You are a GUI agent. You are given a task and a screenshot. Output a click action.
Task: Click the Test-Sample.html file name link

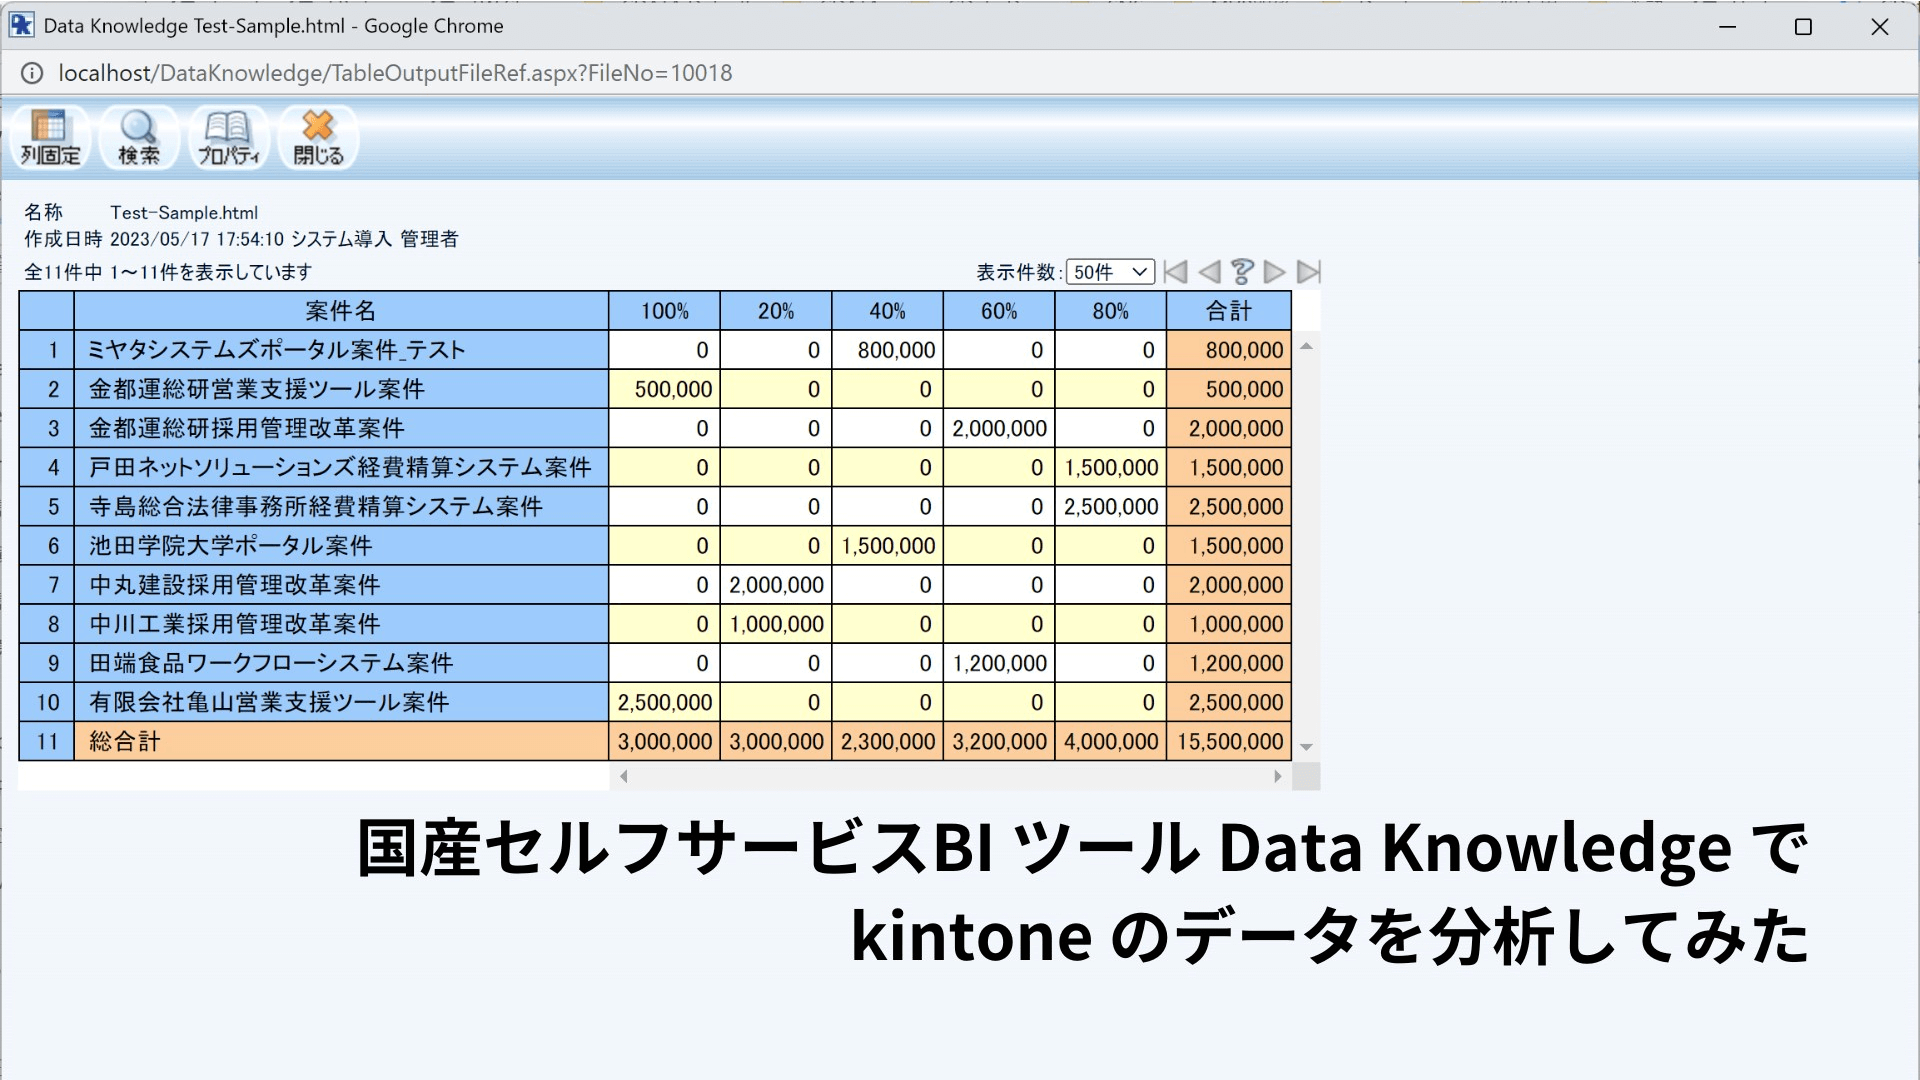pos(183,212)
